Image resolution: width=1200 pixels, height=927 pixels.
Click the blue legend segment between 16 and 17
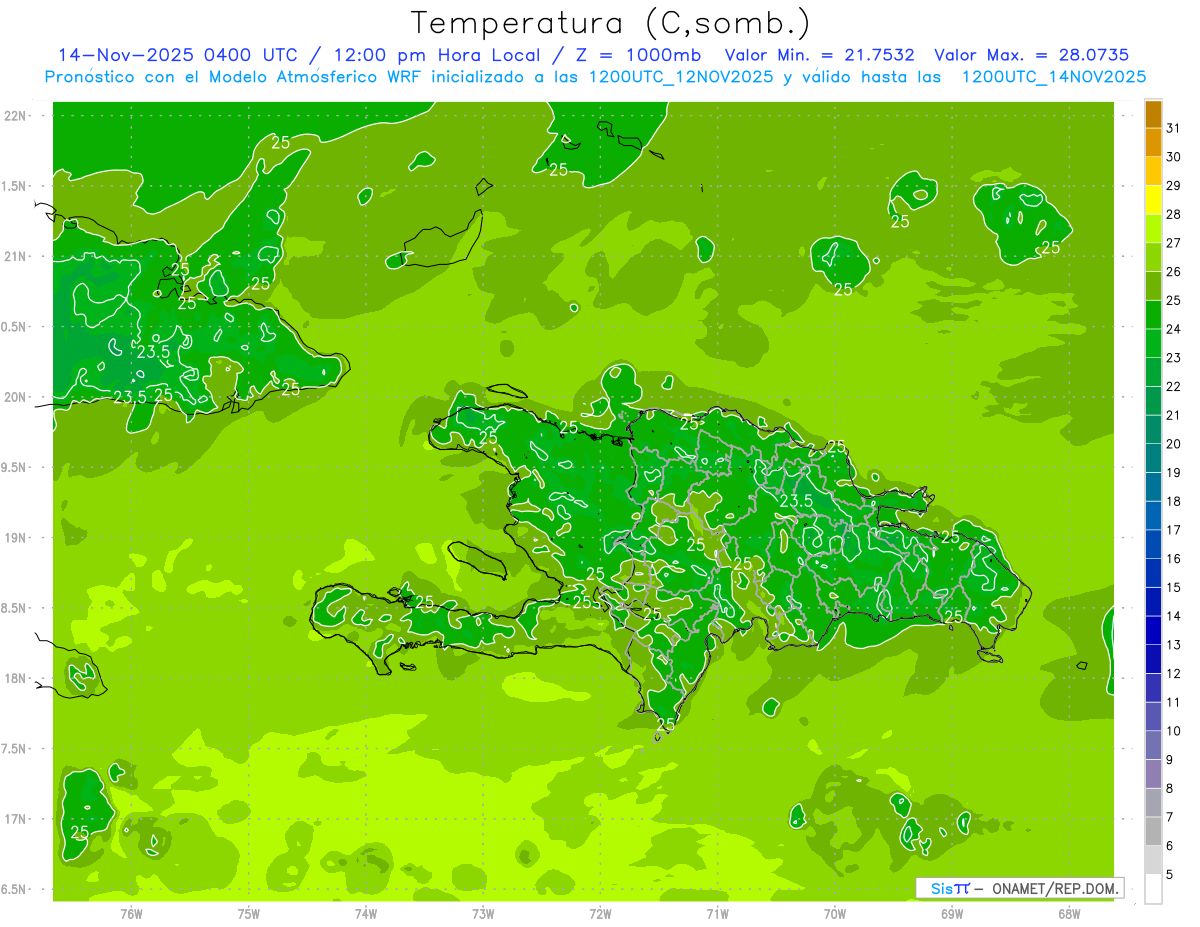pyautogui.click(x=1153, y=545)
